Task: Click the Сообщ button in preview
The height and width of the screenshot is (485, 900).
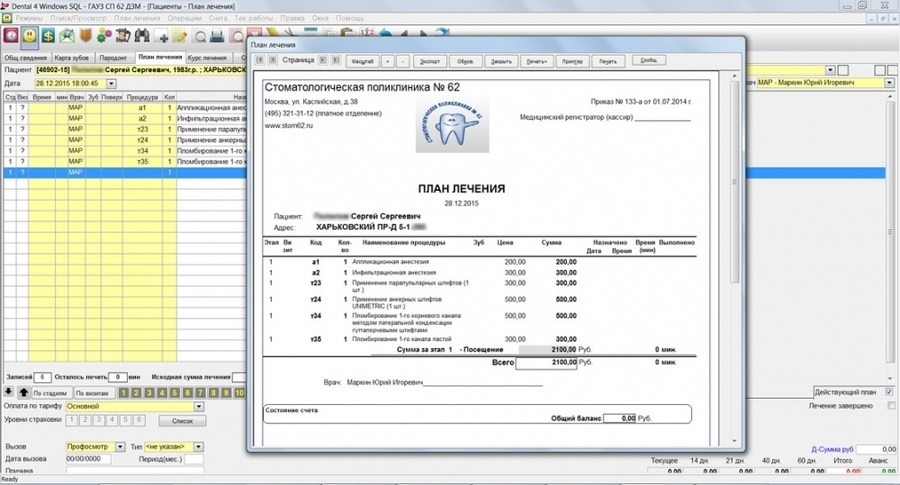Action: pyautogui.click(x=649, y=60)
